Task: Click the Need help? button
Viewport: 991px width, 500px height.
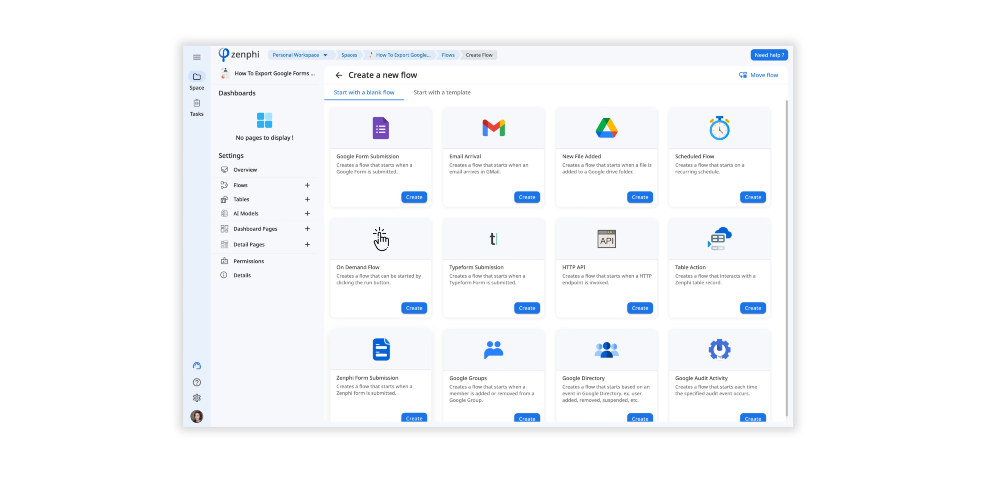Action: pos(769,55)
